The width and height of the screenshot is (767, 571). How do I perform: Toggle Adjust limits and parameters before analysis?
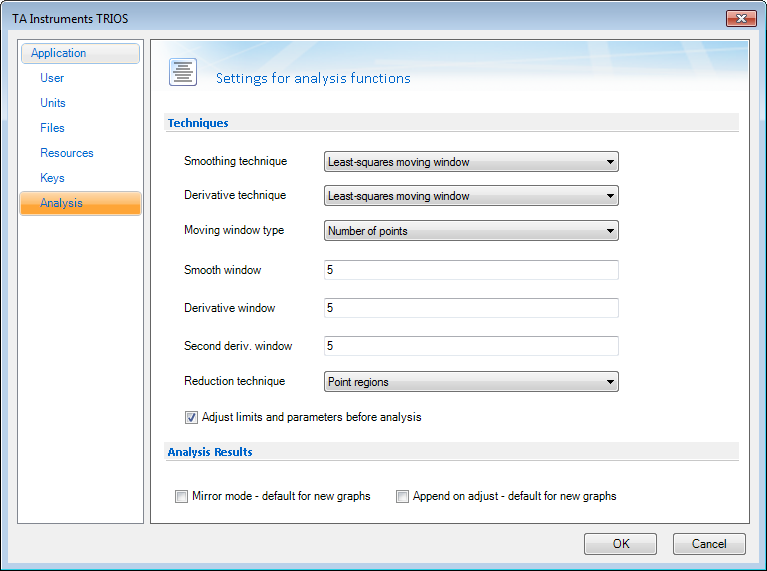tap(191, 417)
